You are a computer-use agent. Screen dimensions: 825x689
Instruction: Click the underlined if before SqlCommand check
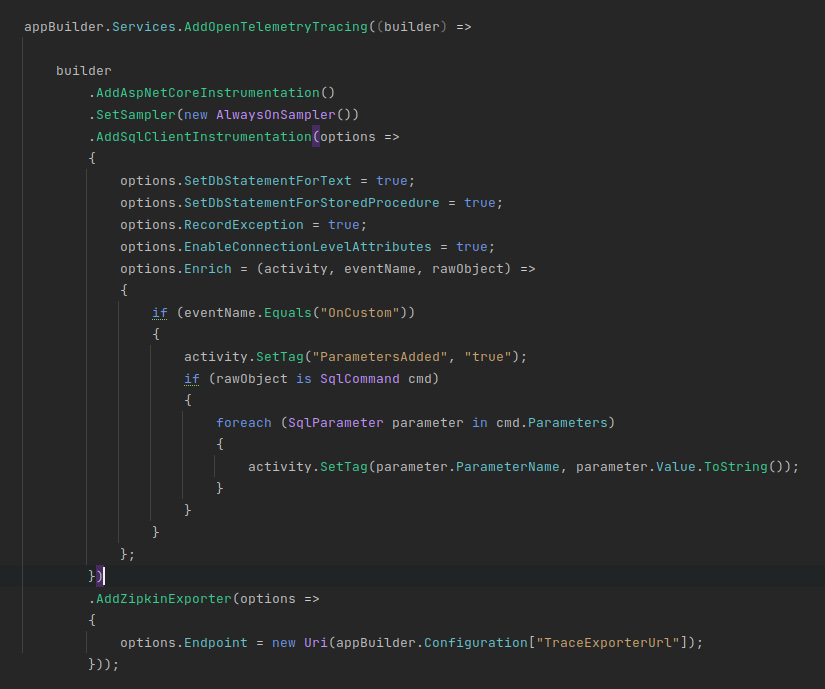pos(192,378)
